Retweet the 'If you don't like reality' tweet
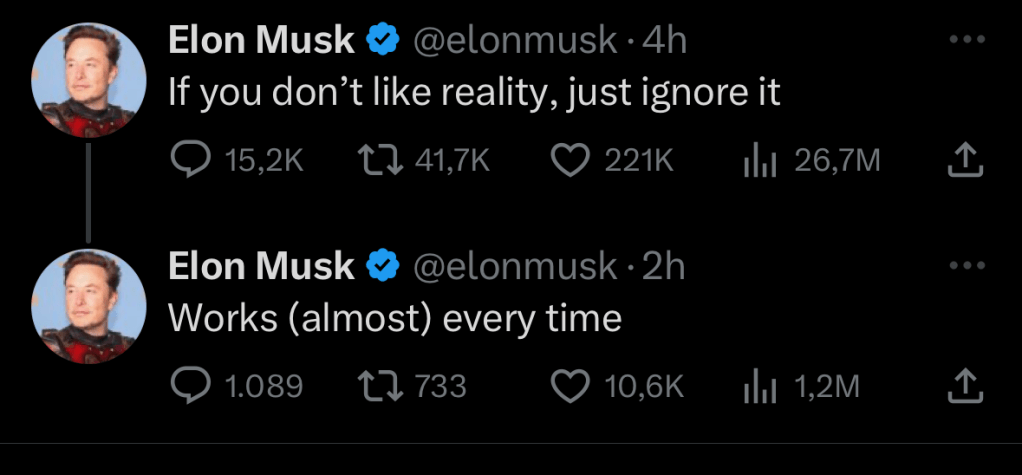Viewport: 1022px width, 475px height. pos(377,160)
